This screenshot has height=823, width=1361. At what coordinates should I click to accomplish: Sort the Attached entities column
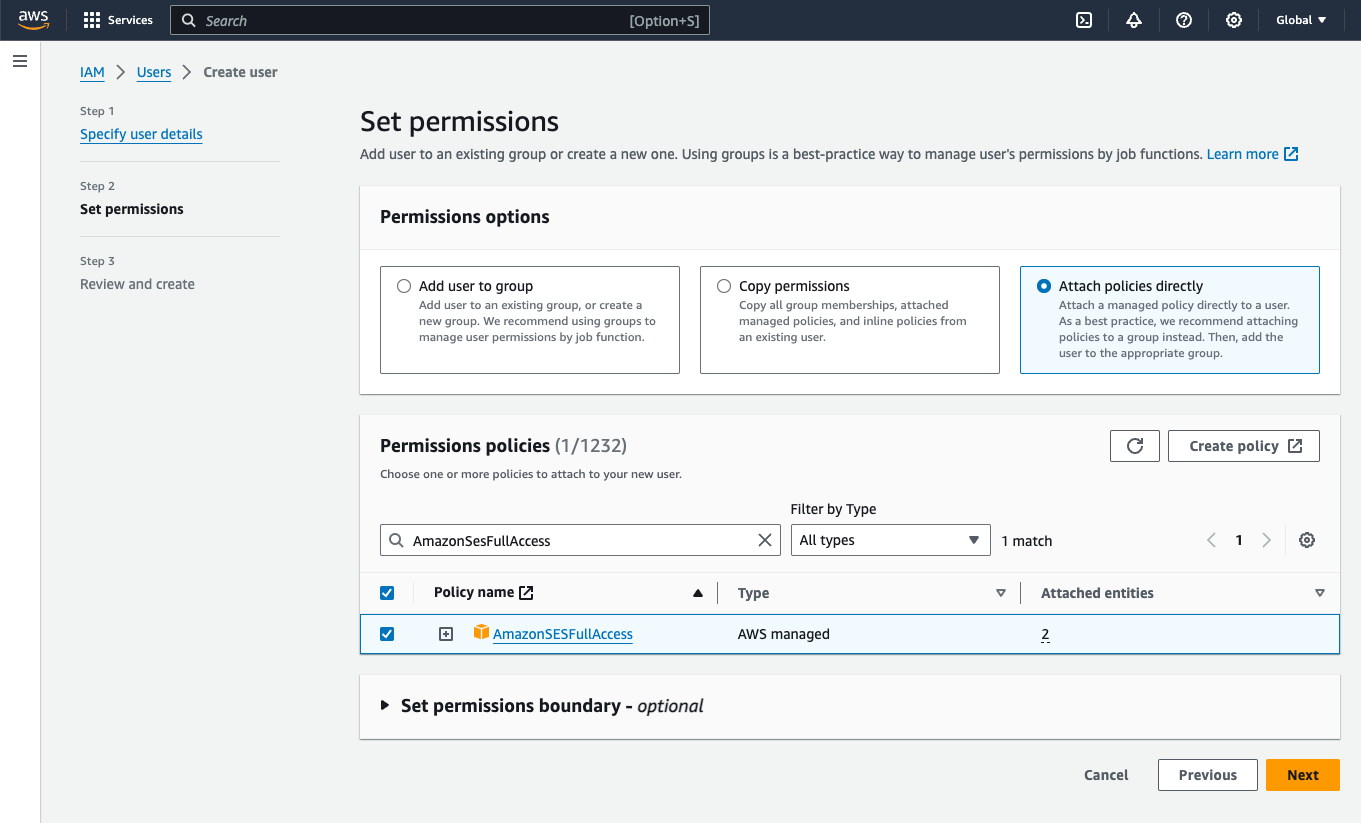[1320, 593]
